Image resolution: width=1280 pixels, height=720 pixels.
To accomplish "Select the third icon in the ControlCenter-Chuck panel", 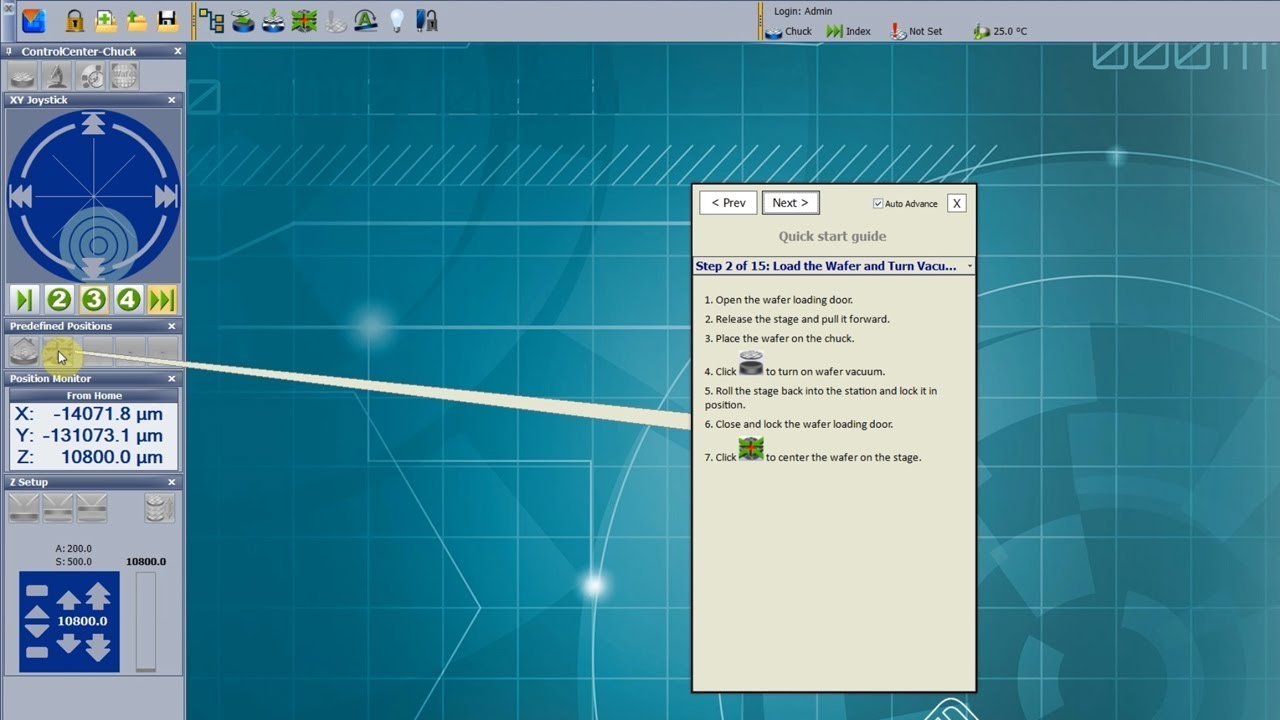I will point(90,75).
